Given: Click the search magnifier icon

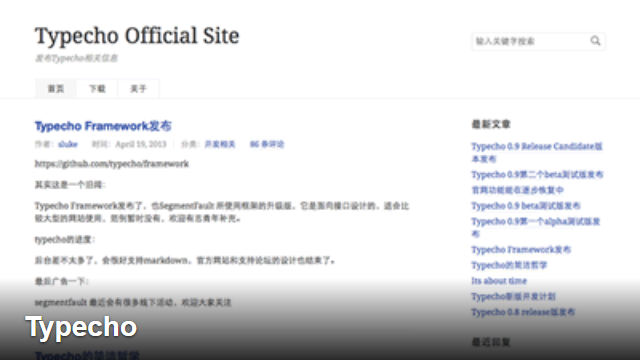Looking at the screenshot, I should (x=595, y=41).
